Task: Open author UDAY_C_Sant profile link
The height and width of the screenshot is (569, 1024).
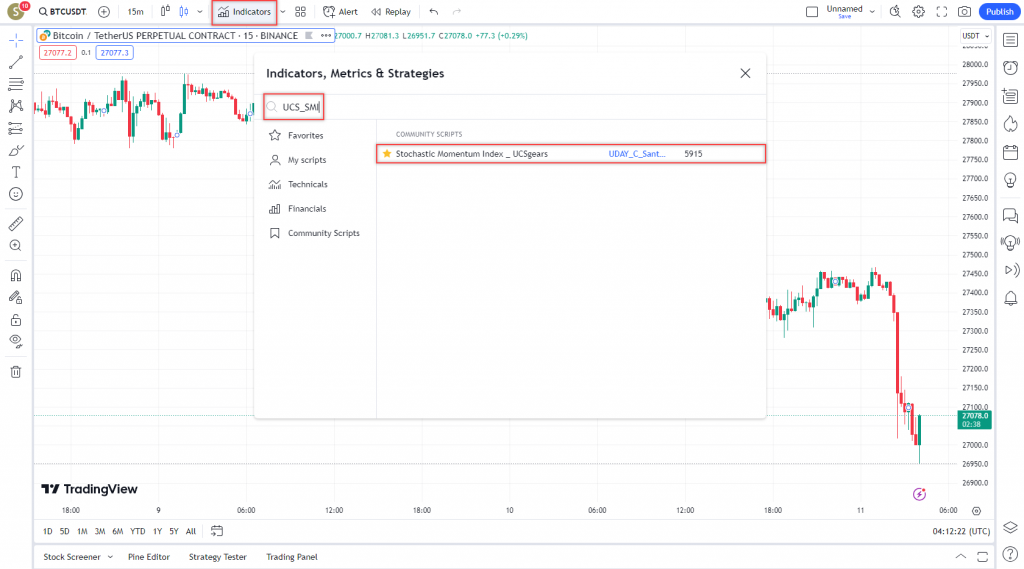Action: (x=635, y=154)
